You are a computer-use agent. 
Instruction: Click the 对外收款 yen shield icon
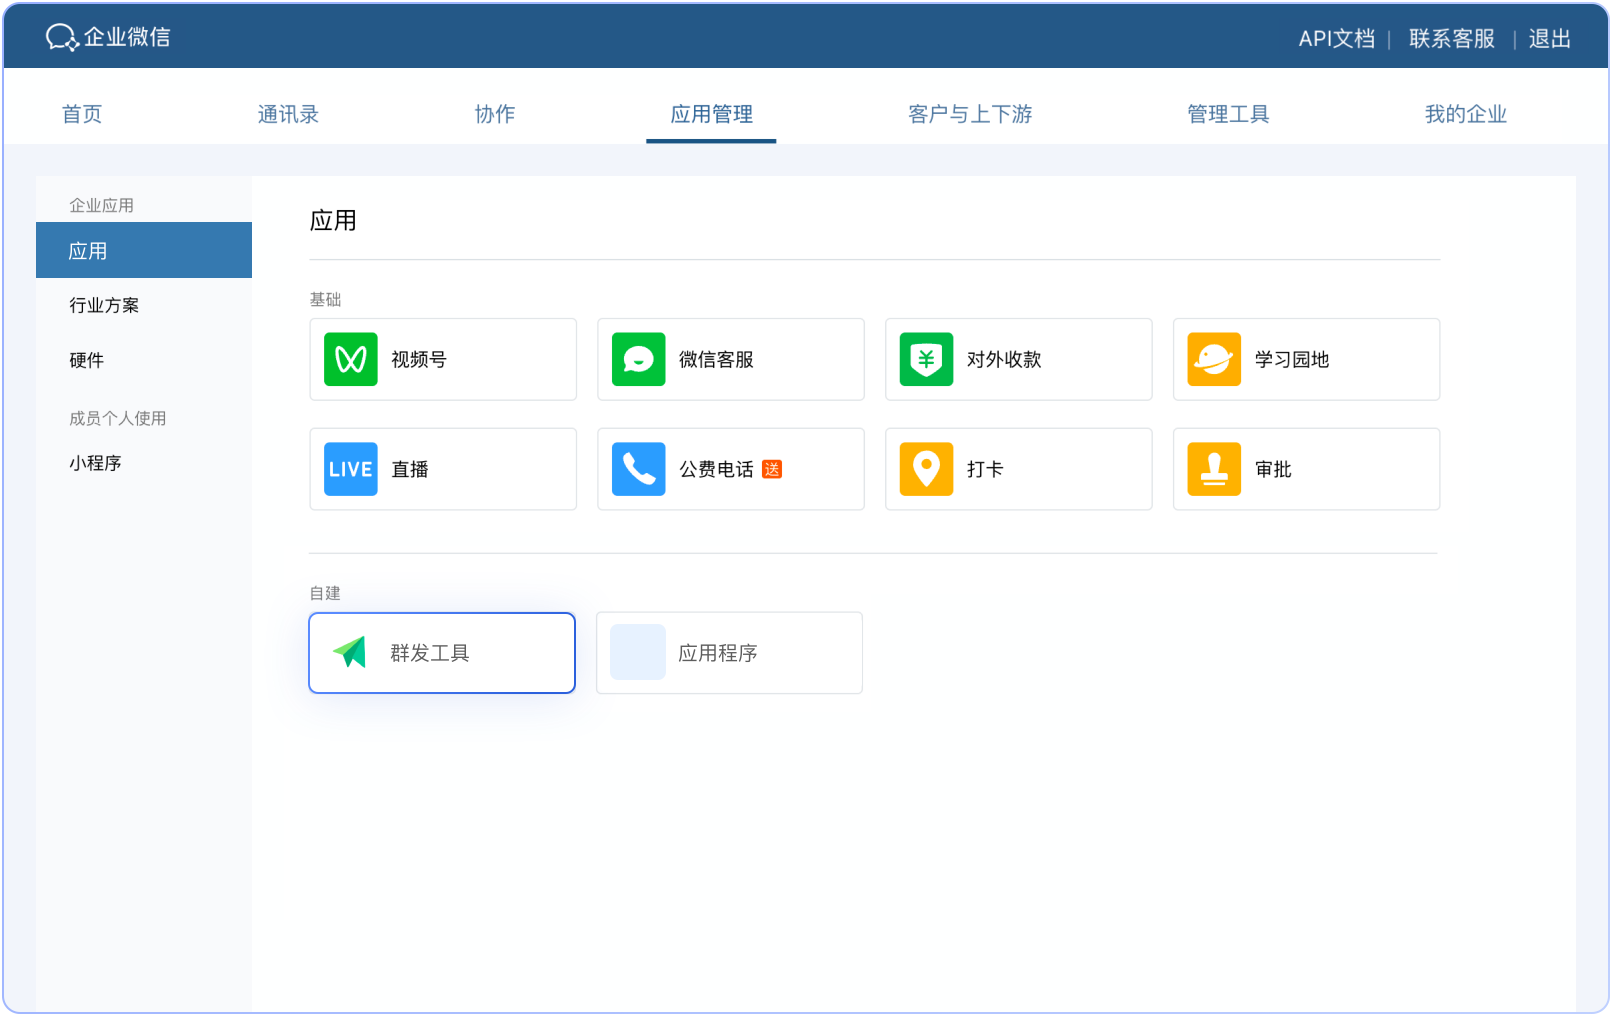pos(927,359)
